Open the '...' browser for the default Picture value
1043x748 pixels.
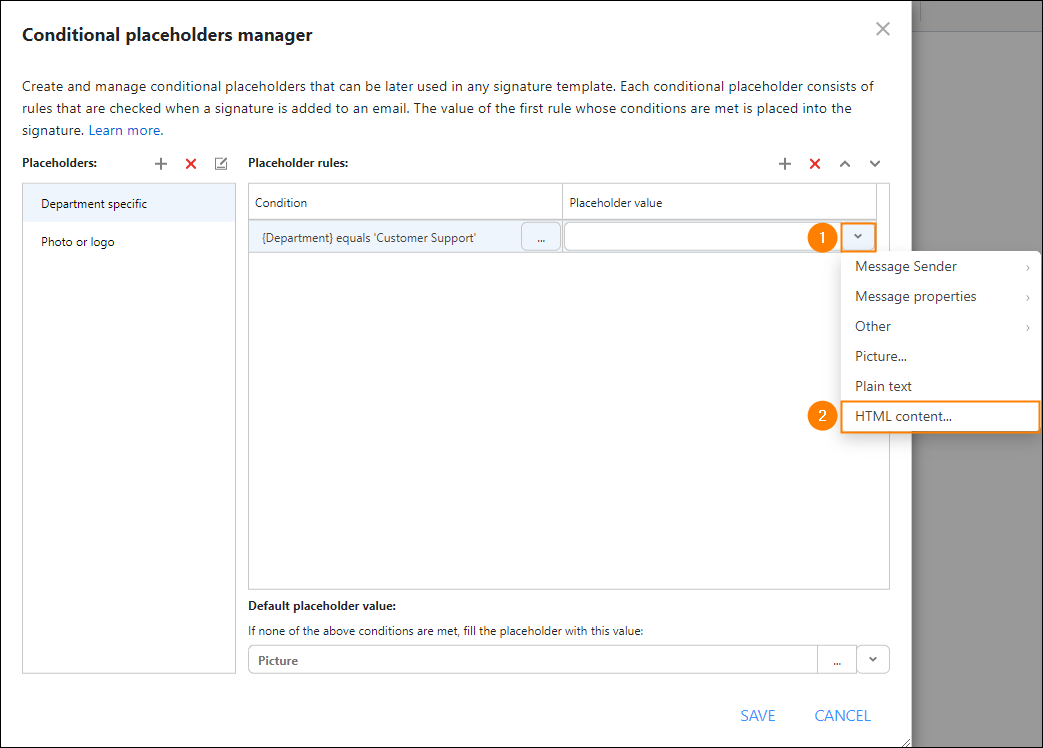[837, 659]
